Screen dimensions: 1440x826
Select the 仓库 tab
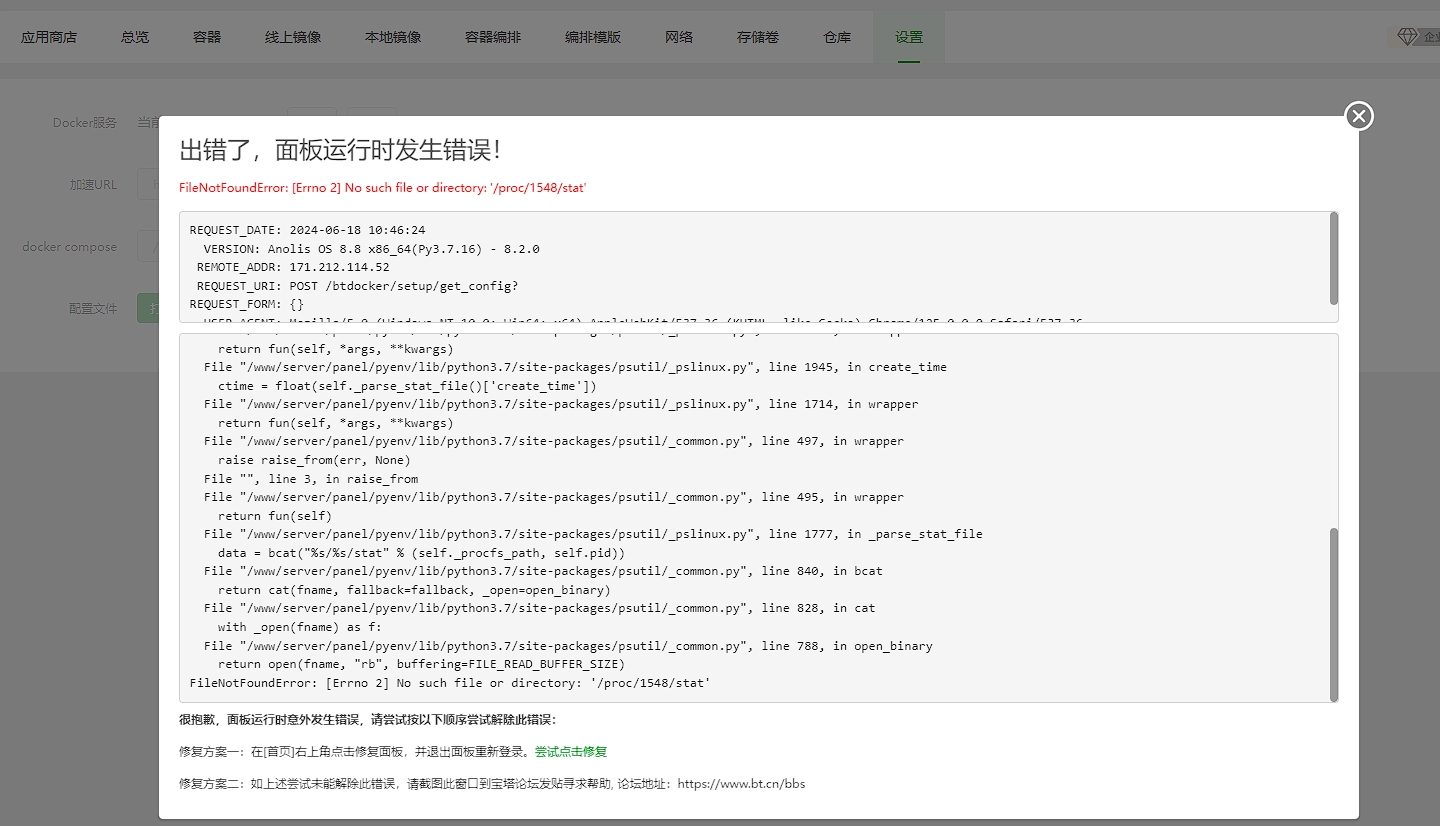pyautogui.click(x=837, y=37)
